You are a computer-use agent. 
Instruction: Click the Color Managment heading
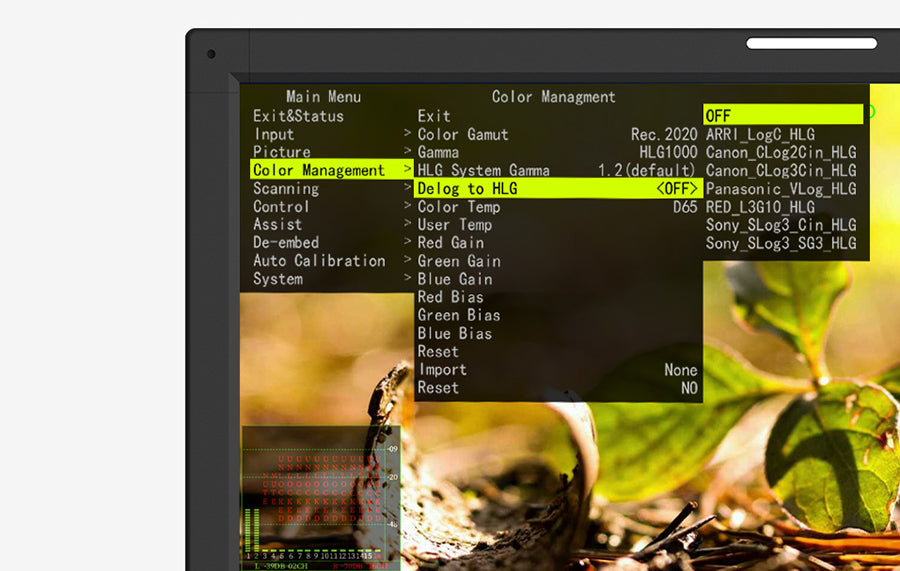coord(553,96)
